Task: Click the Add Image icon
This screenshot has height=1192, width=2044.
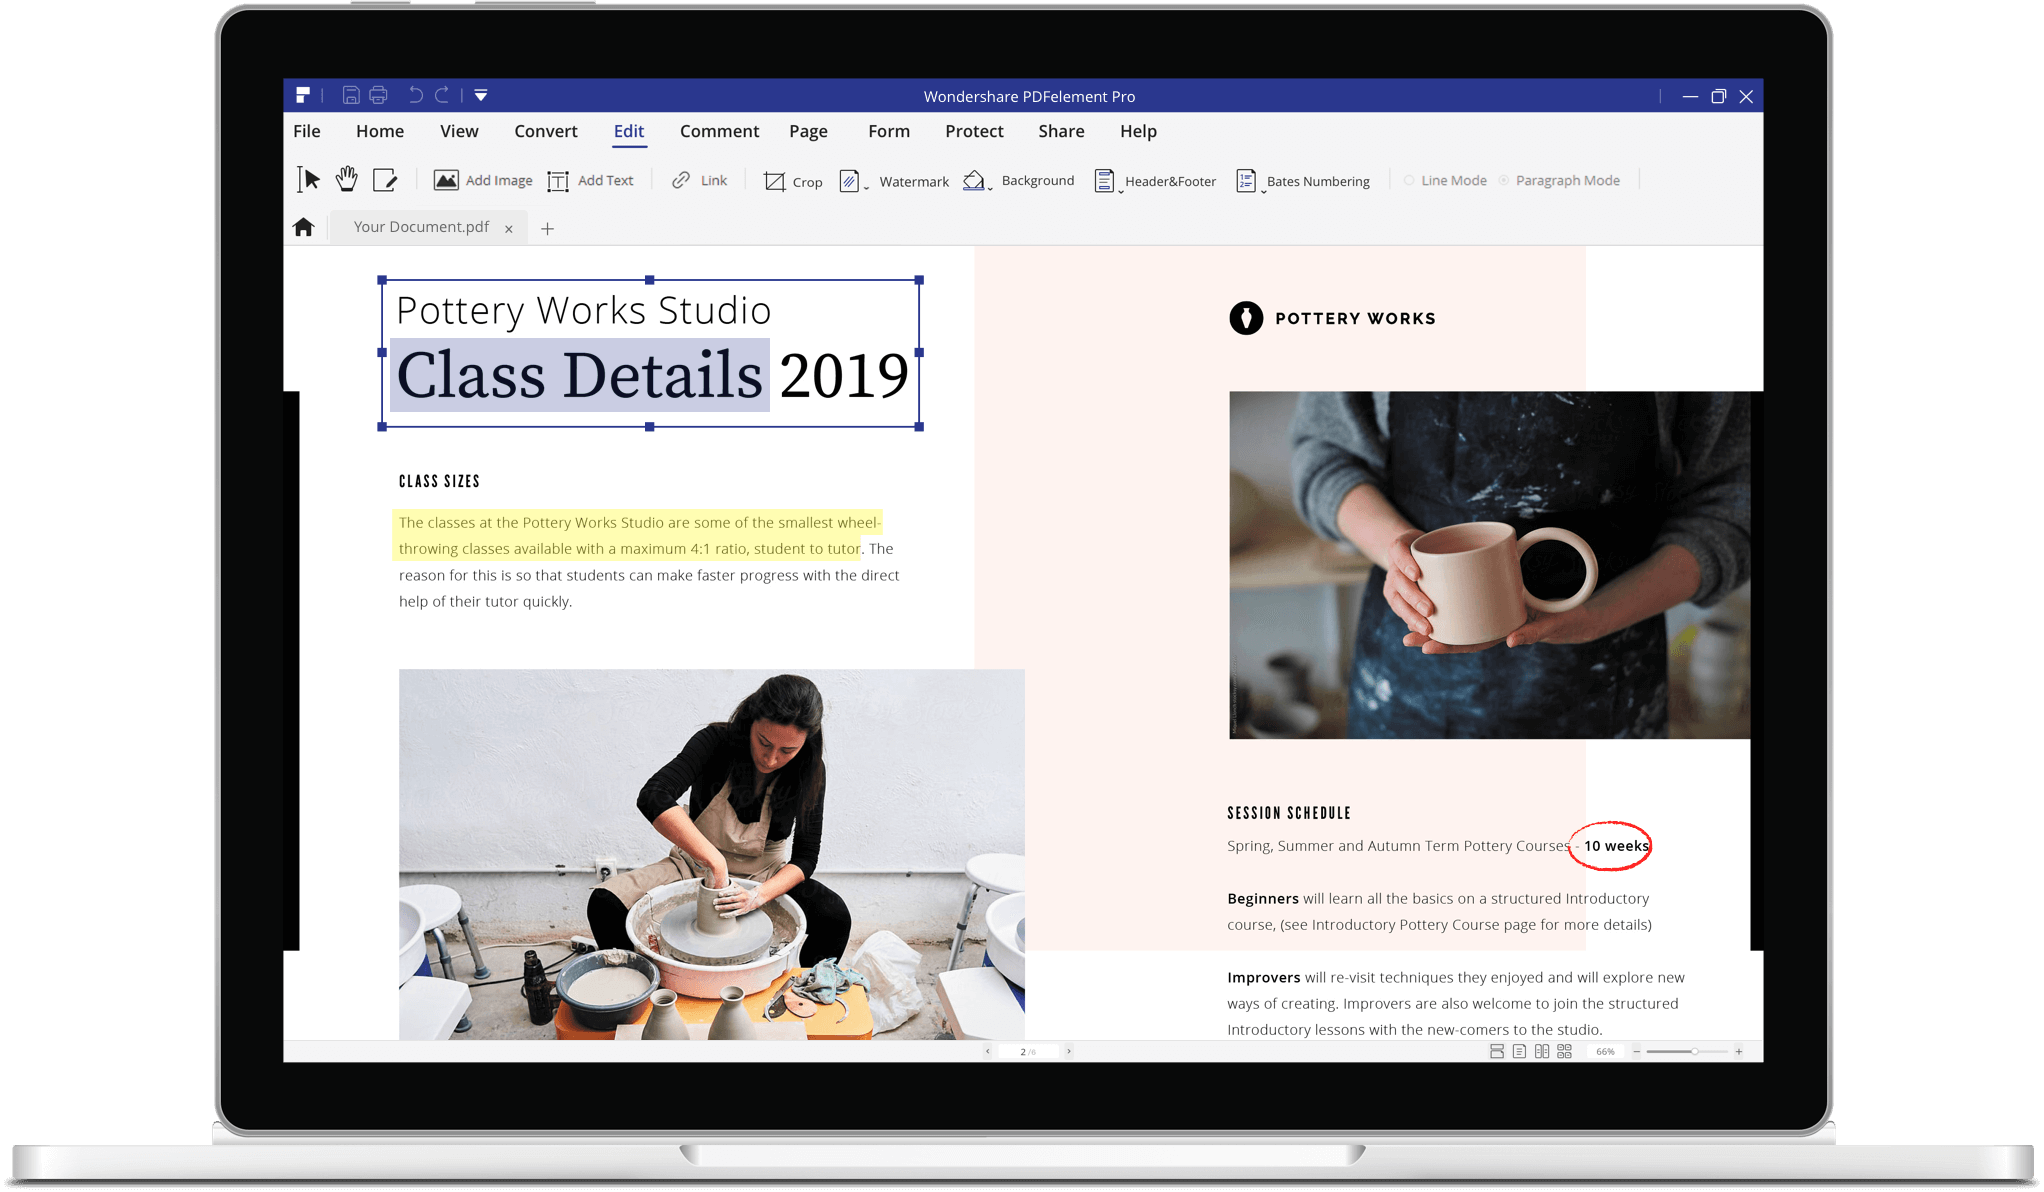Action: pyautogui.click(x=446, y=180)
